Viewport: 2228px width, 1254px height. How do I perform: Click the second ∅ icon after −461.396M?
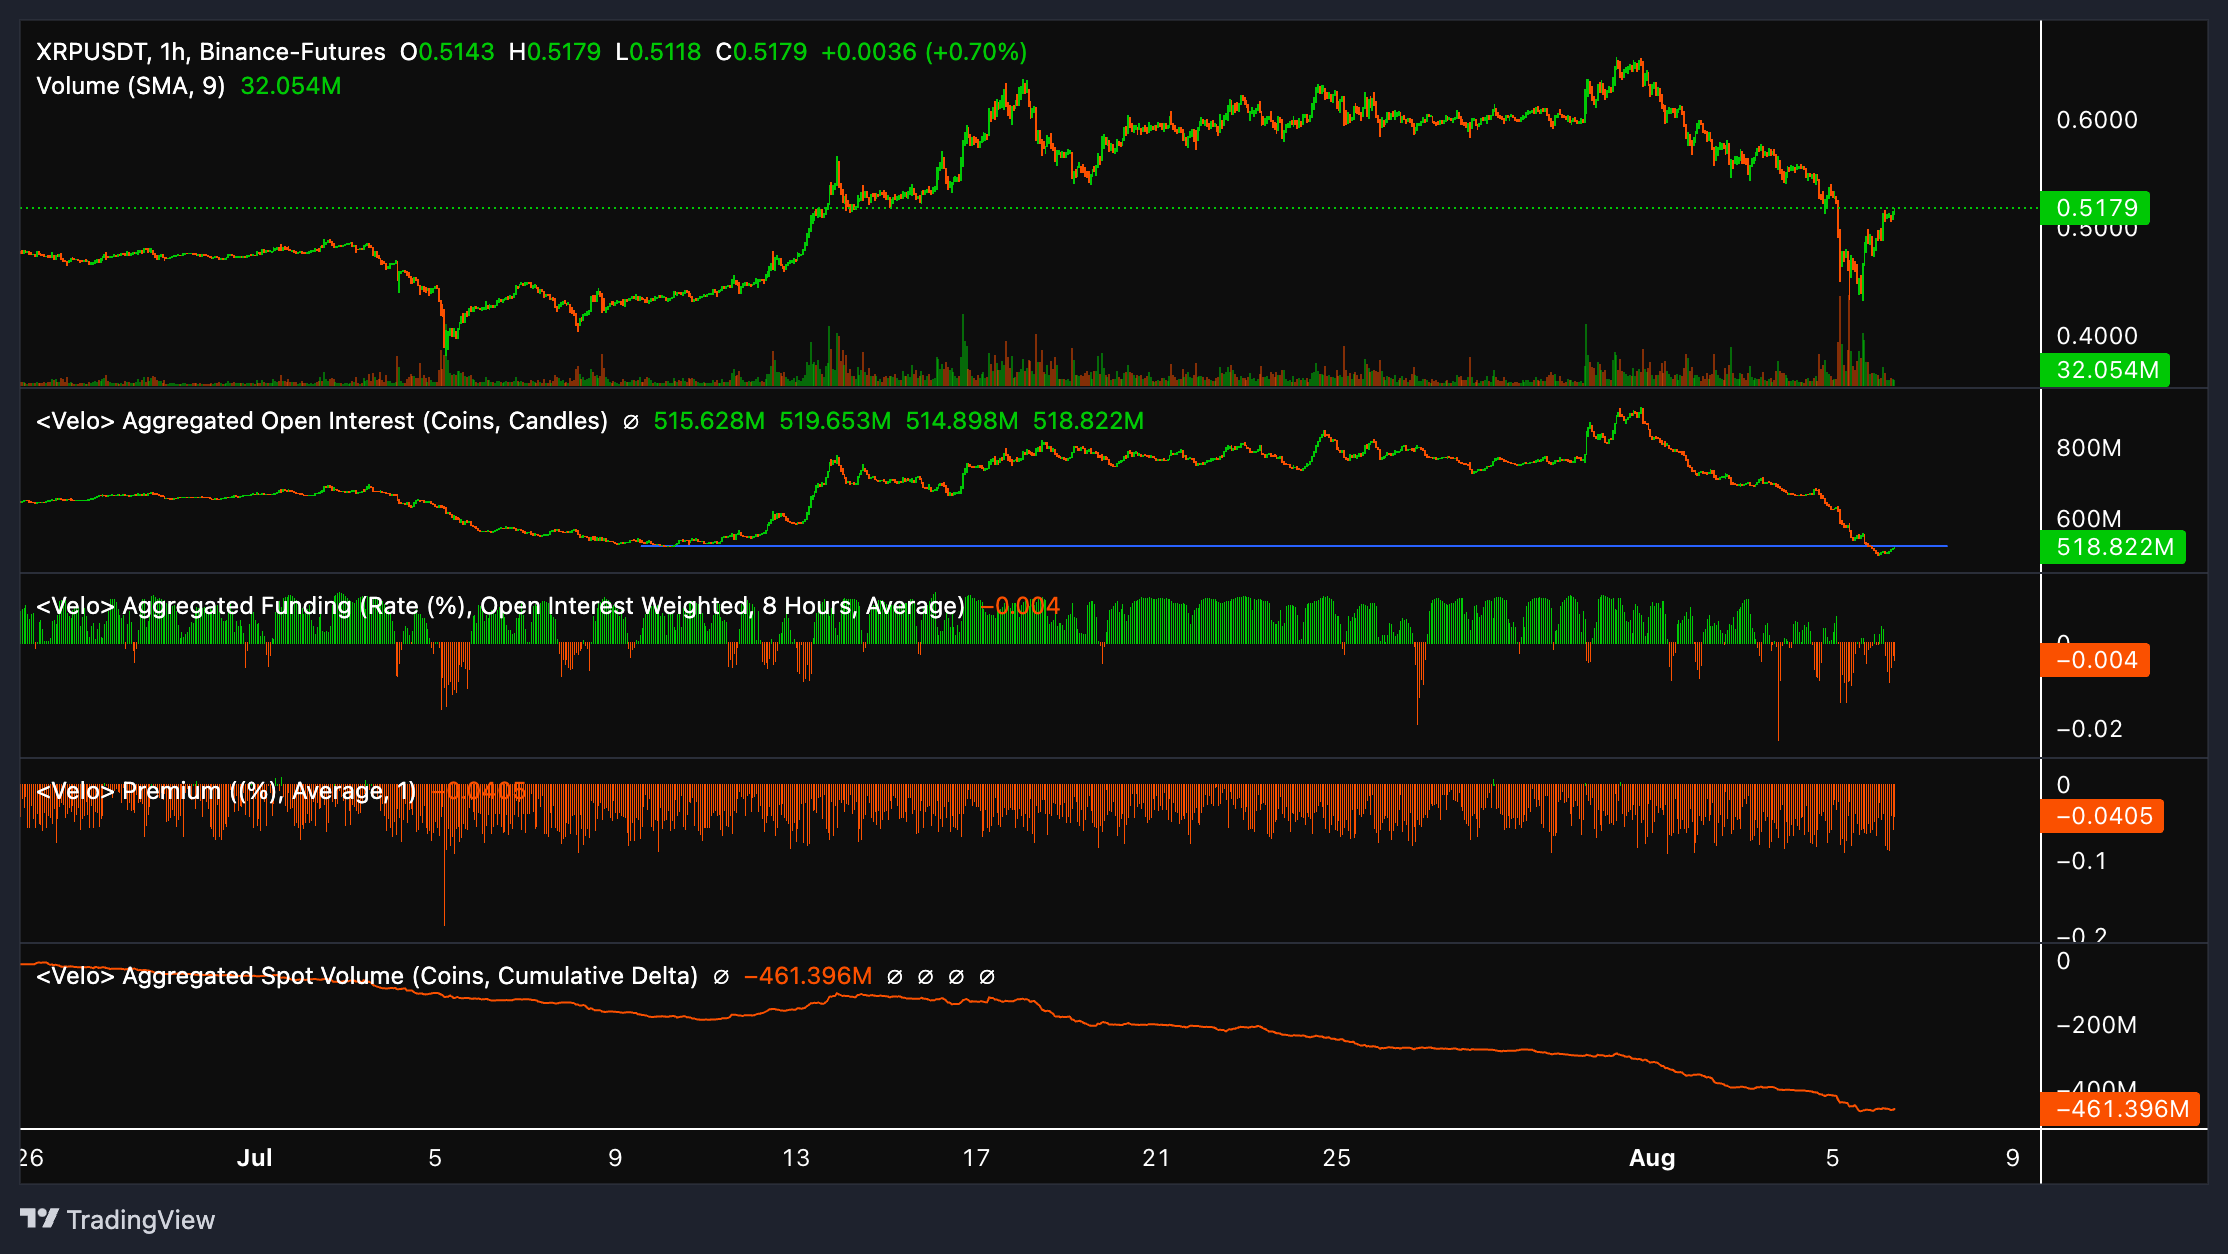(925, 976)
